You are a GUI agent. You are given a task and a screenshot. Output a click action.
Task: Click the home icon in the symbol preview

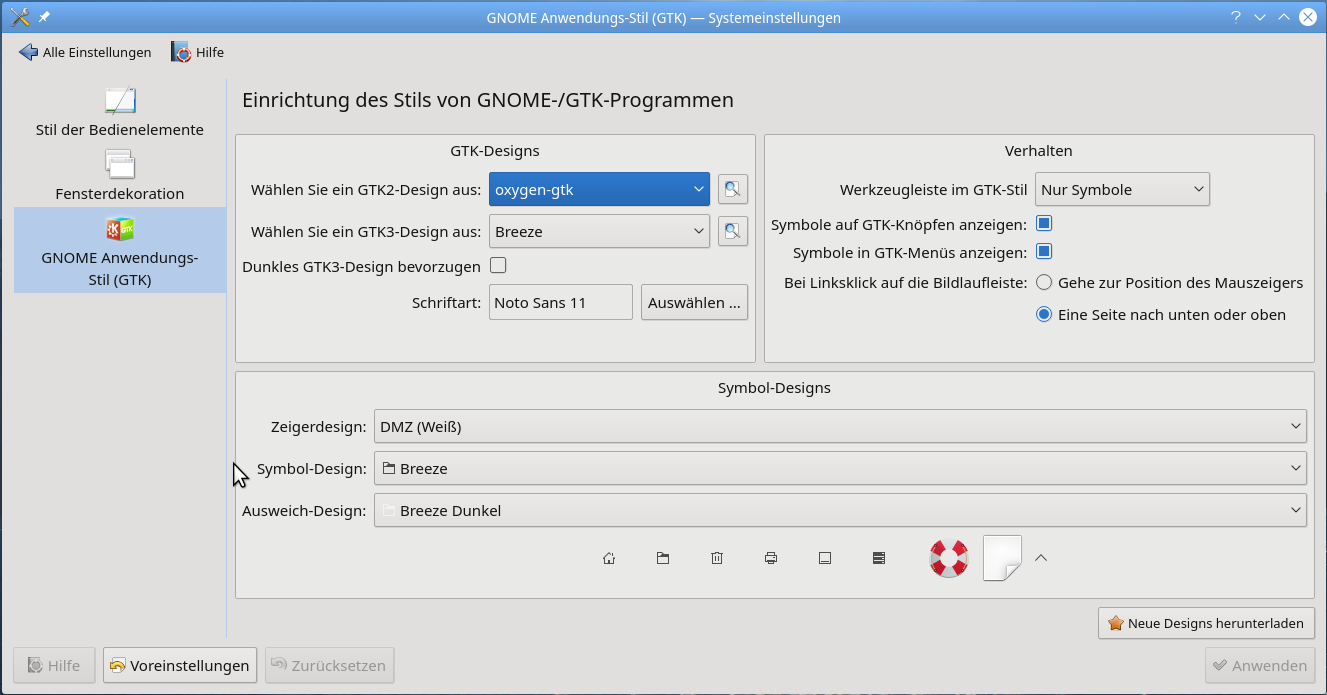tap(609, 558)
